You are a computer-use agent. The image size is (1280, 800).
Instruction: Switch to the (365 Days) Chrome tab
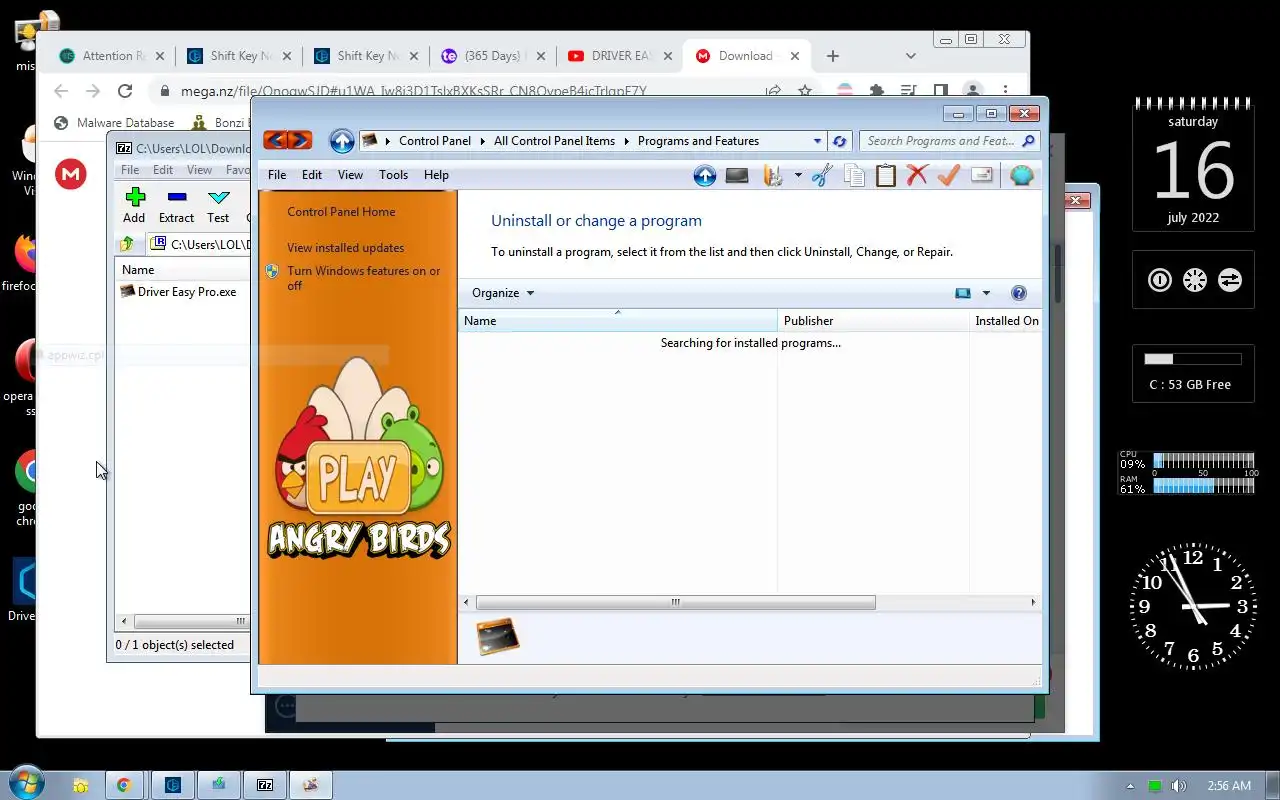492,56
